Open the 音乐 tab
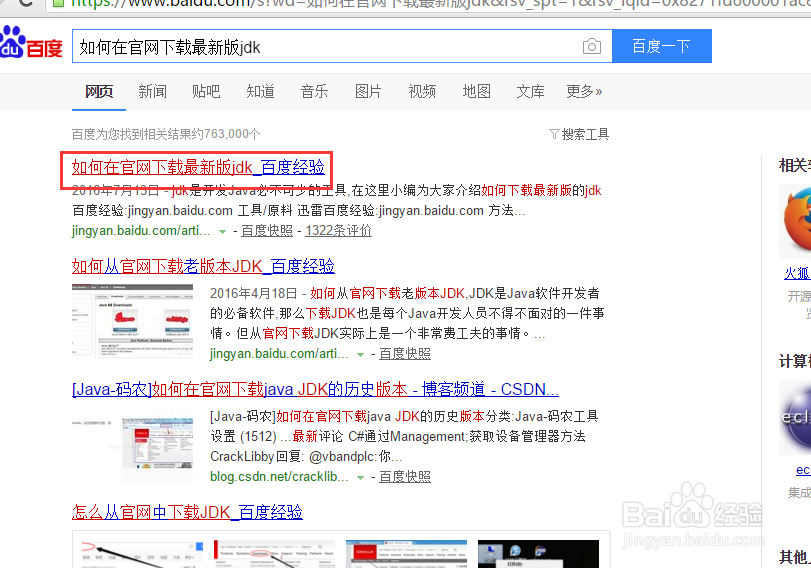Screen dimensions: 811x568 [x=314, y=92]
